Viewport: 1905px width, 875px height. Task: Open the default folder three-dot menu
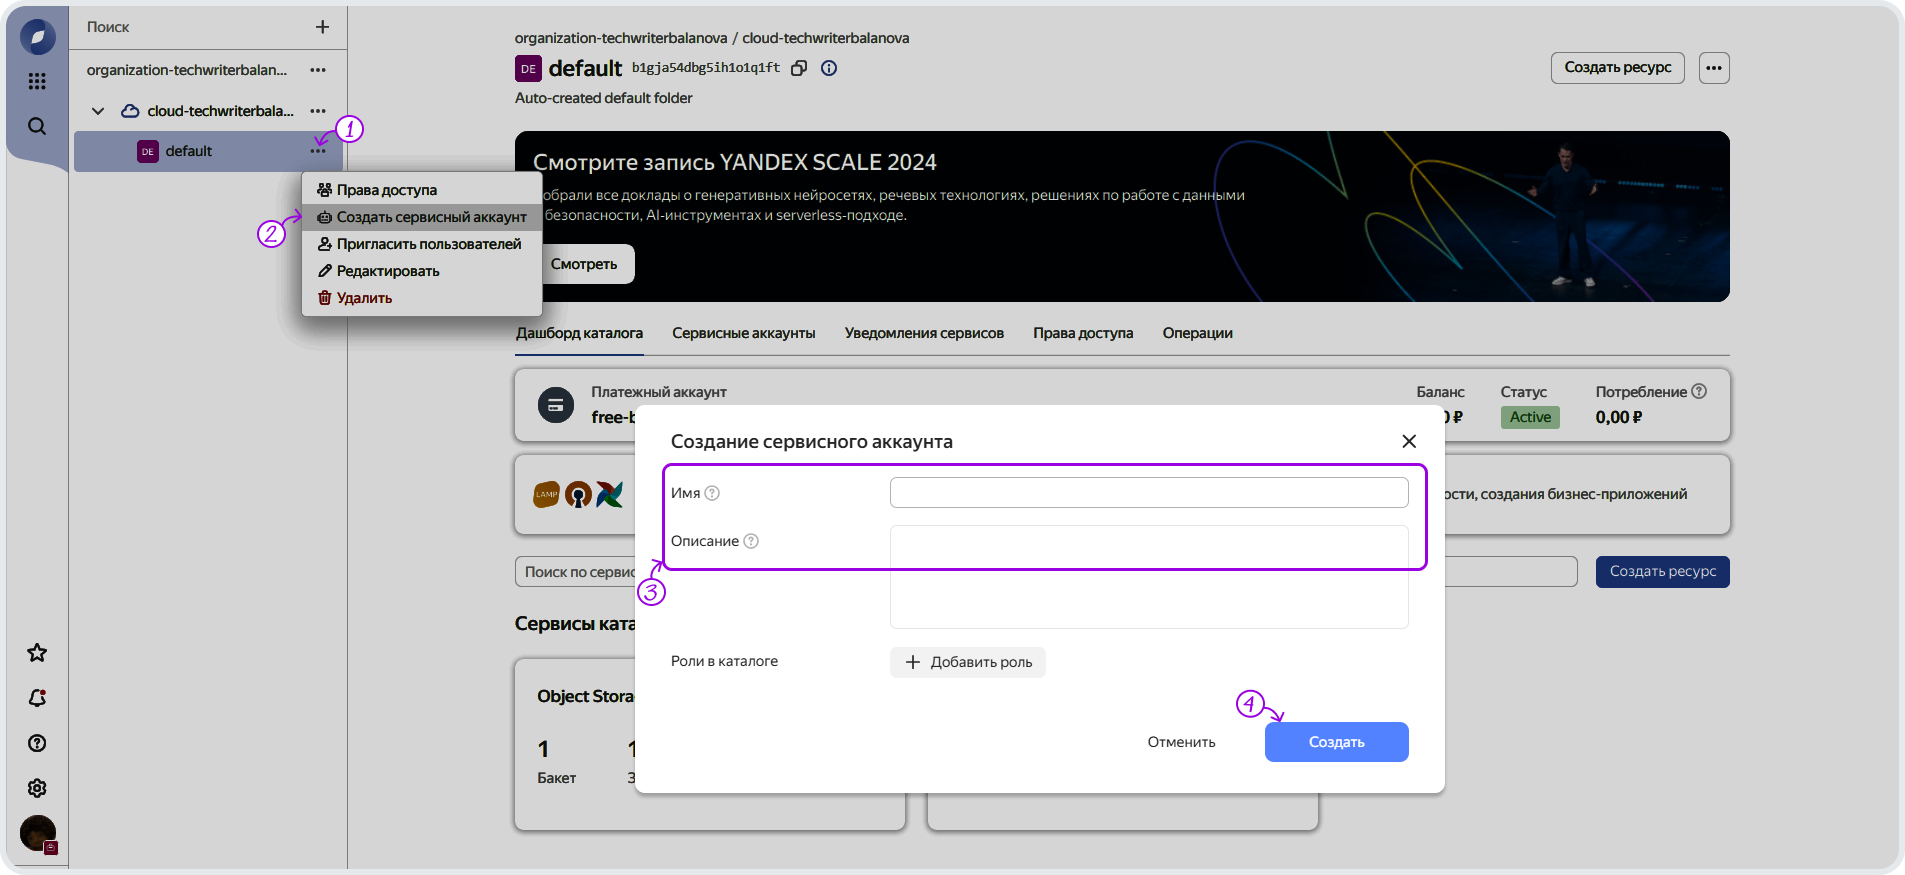tap(318, 151)
